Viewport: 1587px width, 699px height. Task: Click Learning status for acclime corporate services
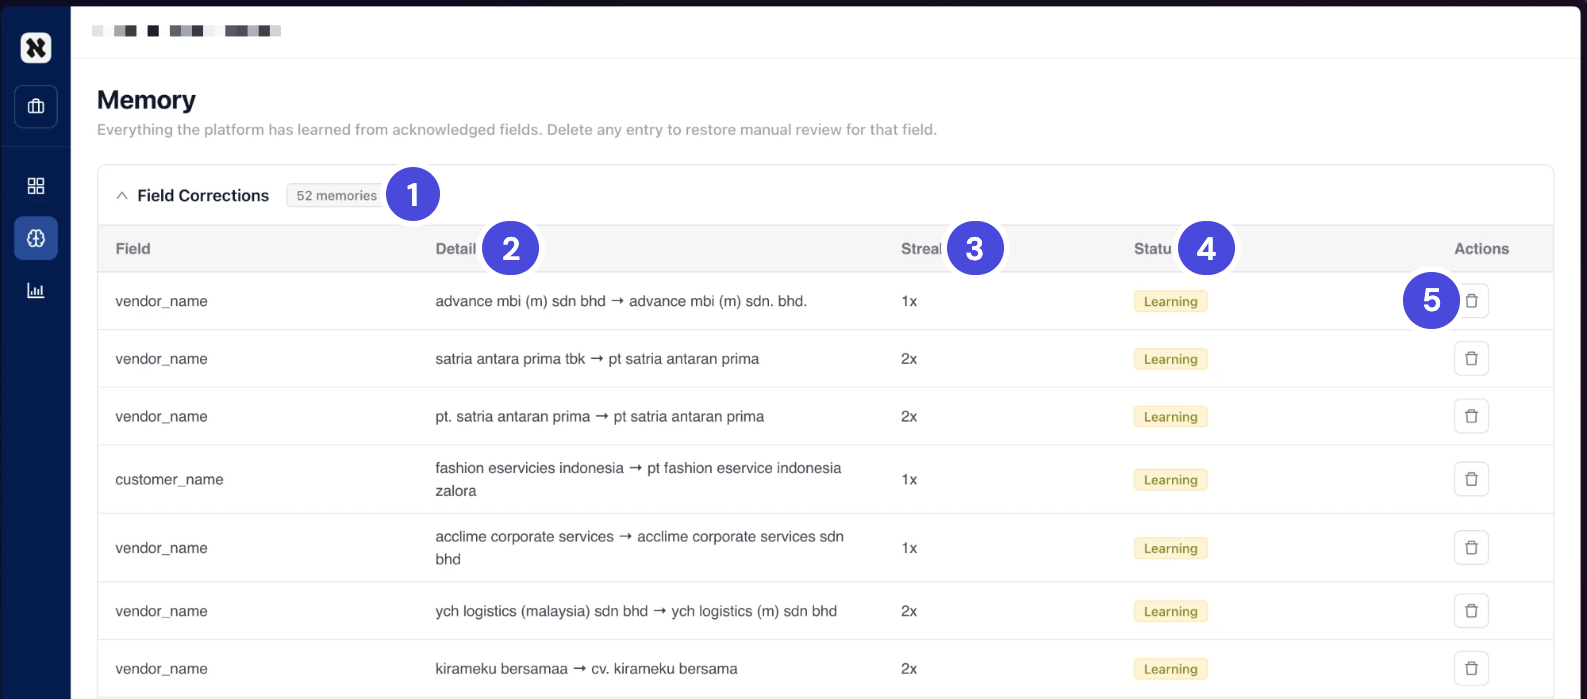(1170, 549)
